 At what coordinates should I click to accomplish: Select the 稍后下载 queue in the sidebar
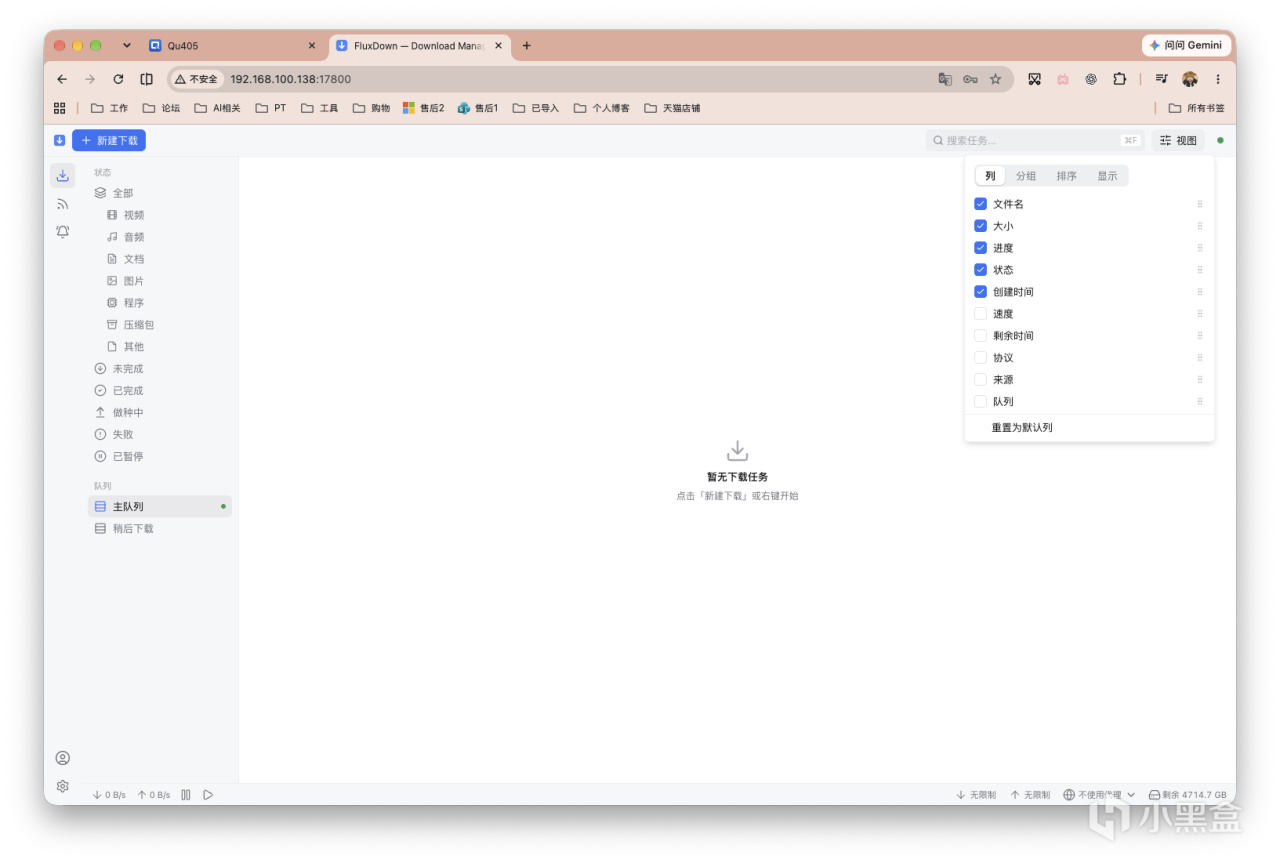pos(160,529)
